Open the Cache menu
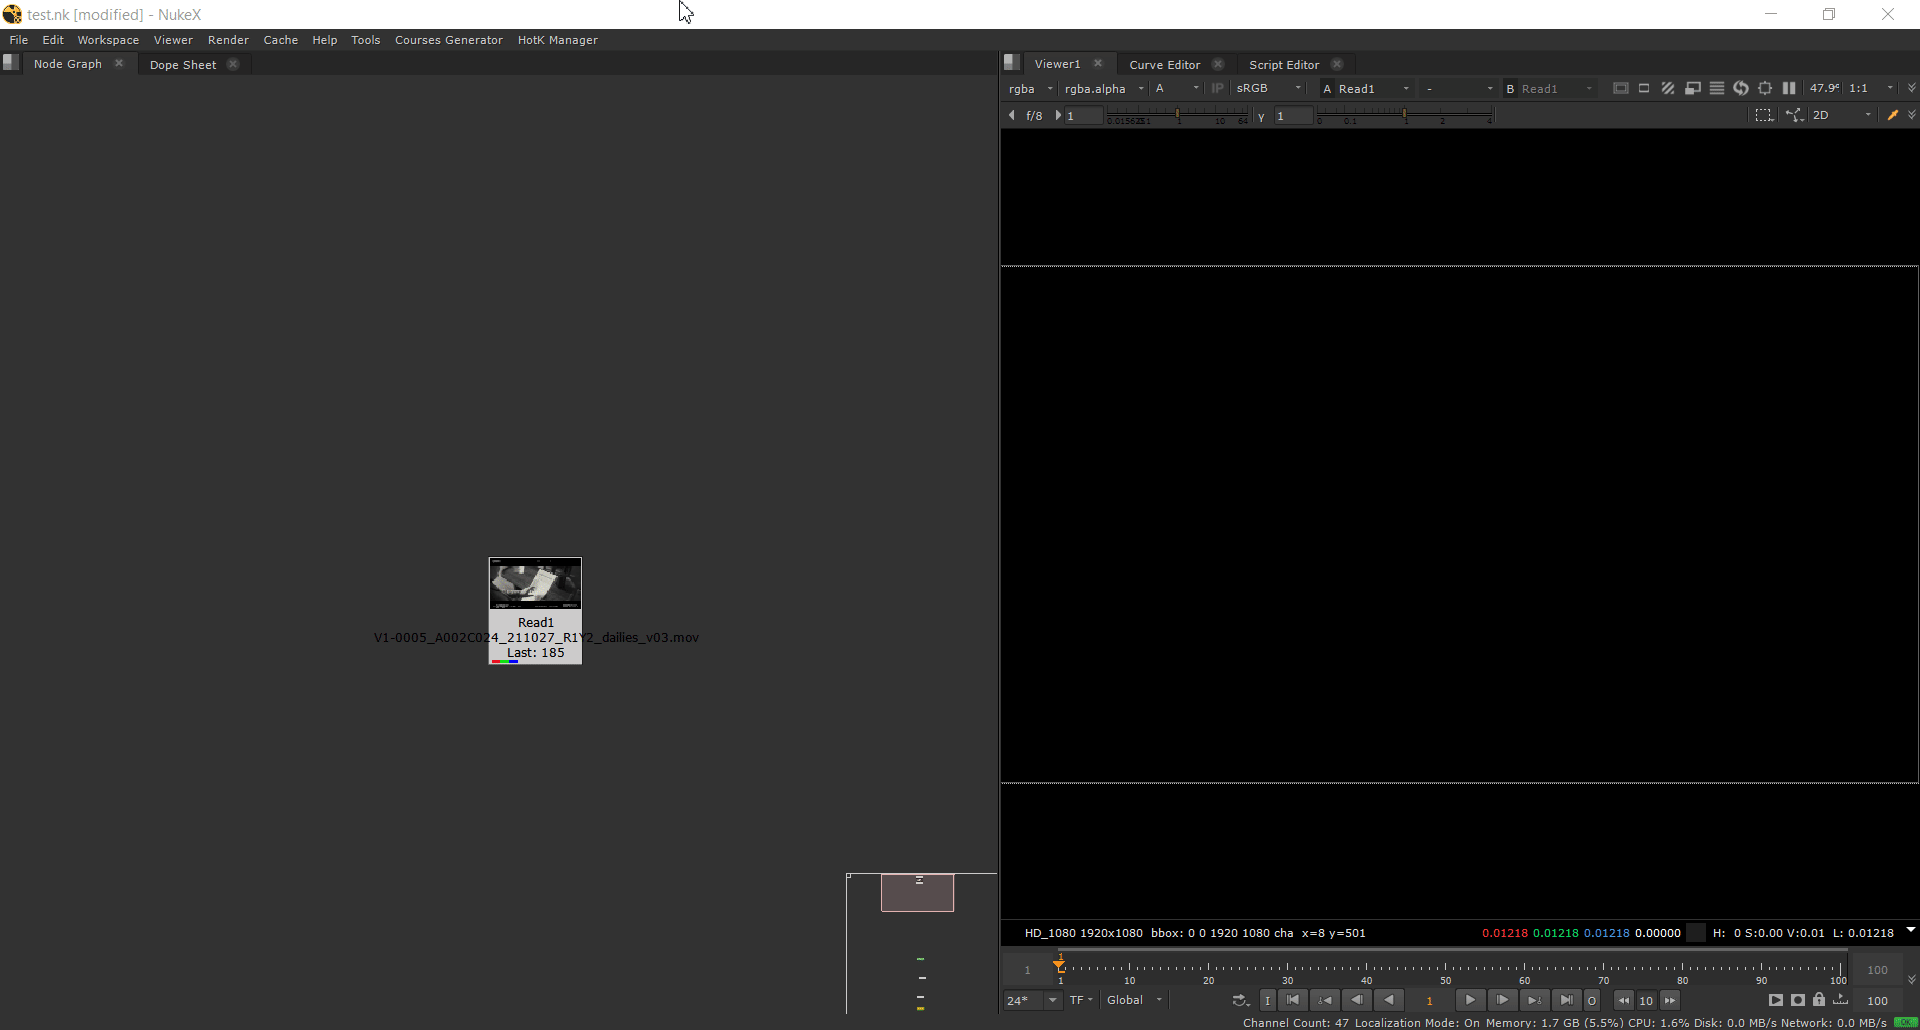1920x1030 pixels. [x=281, y=40]
